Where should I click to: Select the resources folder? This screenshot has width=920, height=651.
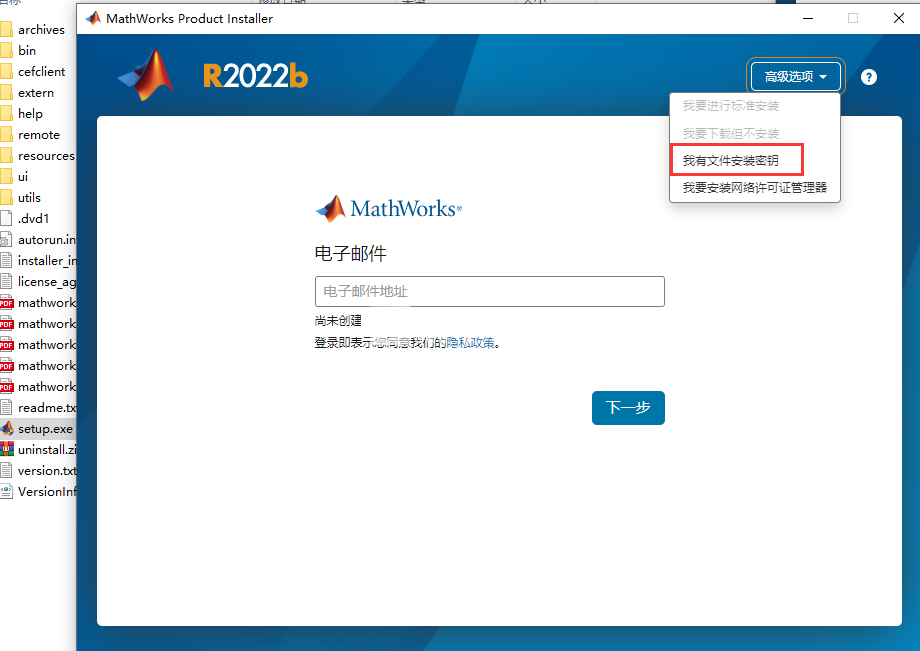click(39, 156)
